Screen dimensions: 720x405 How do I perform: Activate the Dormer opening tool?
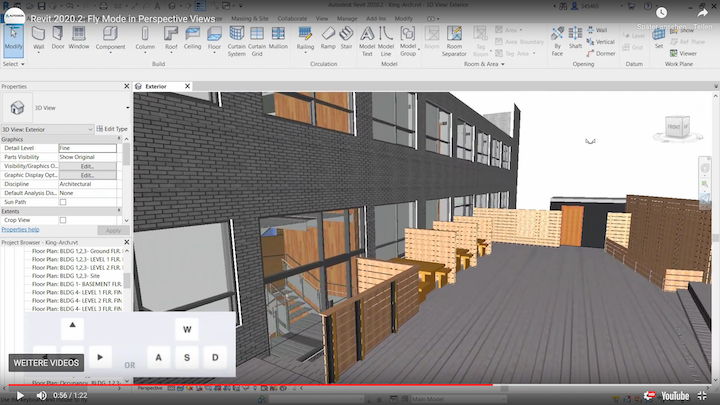coord(601,54)
